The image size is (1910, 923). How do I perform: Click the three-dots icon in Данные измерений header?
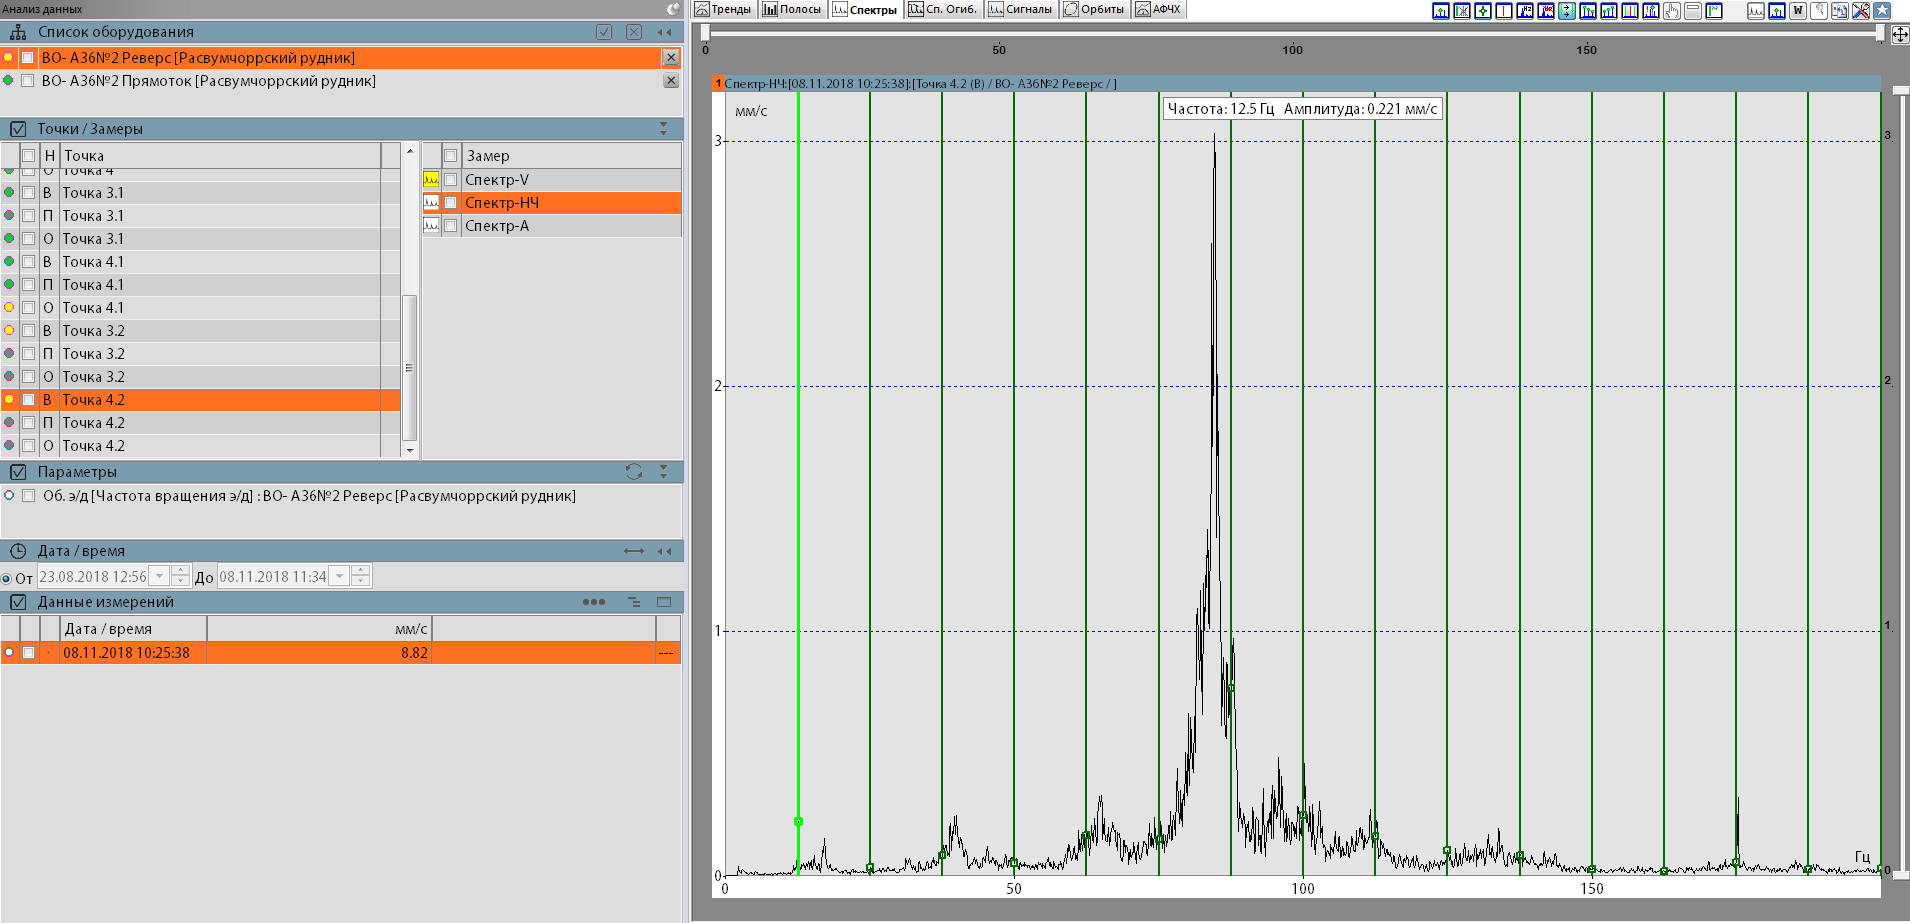pos(594,602)
